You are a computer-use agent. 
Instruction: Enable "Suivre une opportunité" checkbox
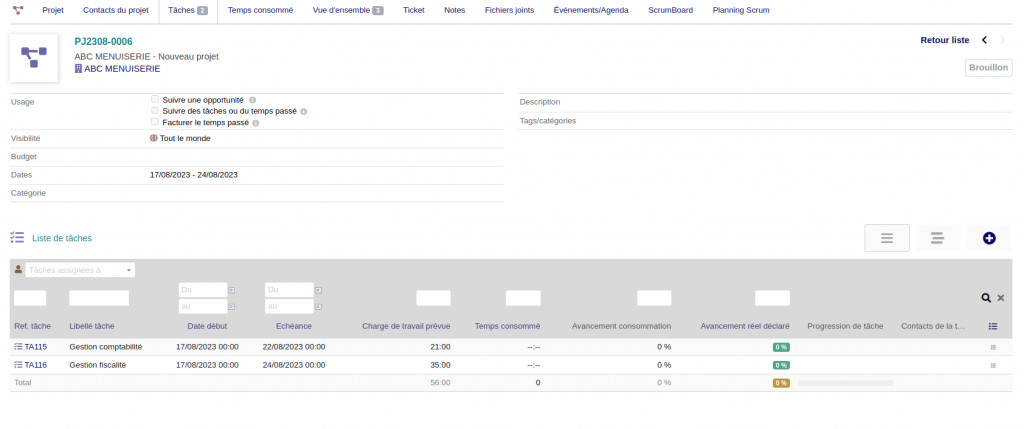click(155, 99)
